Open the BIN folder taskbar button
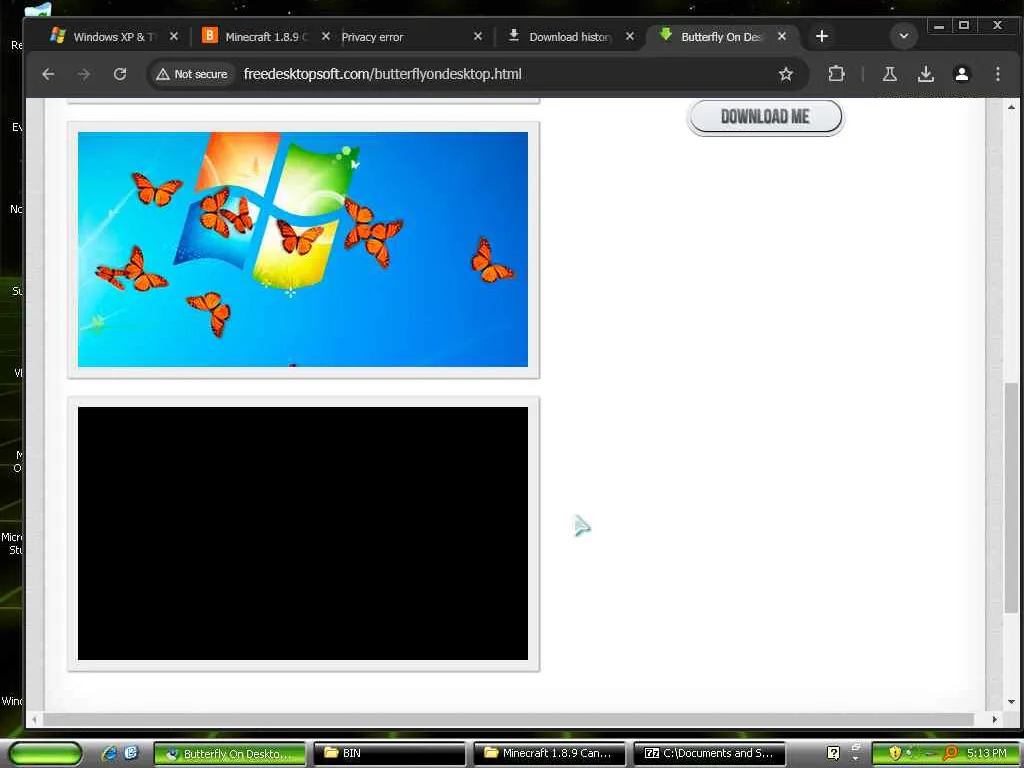The height and width of the screenshot is (768, 1024). (x=389, y=754)
